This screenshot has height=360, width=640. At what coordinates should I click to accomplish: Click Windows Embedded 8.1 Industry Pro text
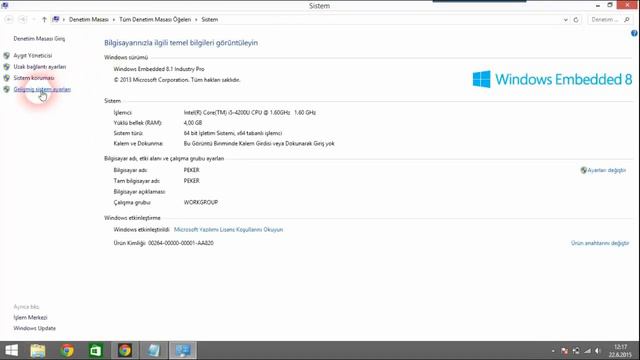159,69
